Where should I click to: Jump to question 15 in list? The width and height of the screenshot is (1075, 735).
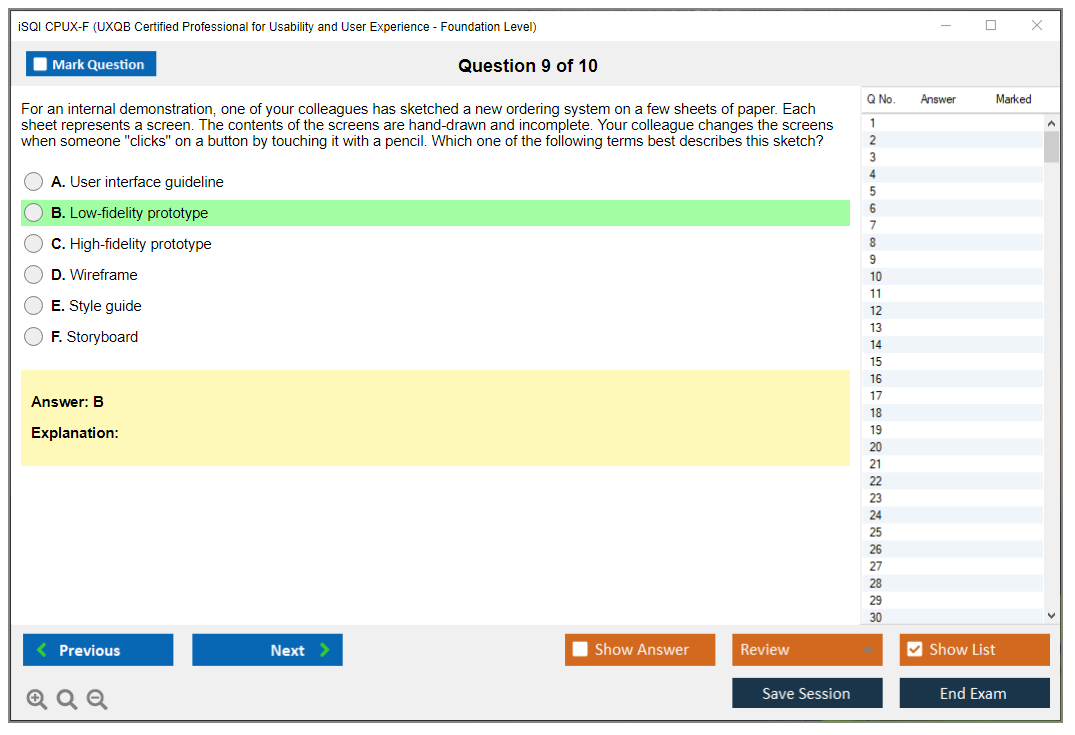876,362
